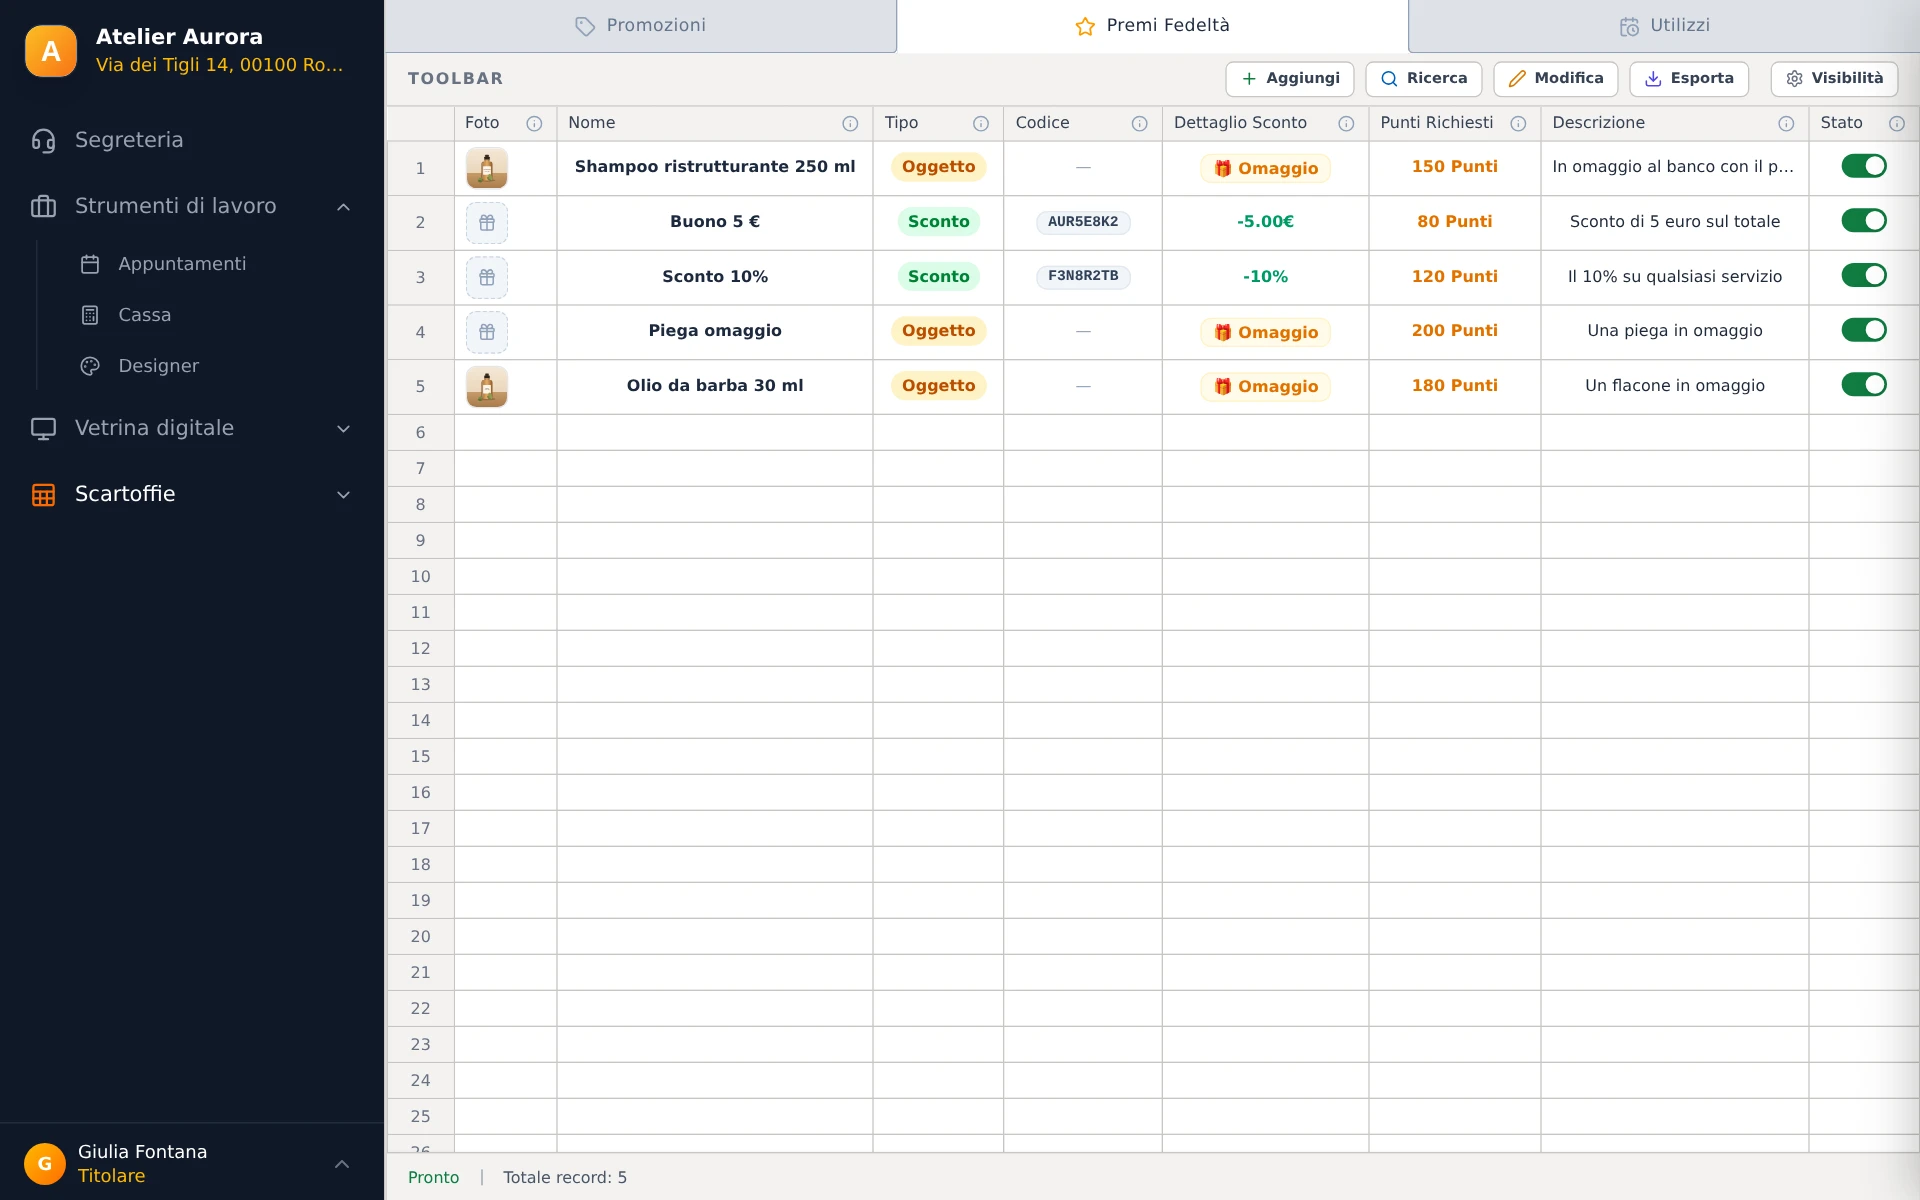Screen dimensions: 1920x1200
Task: Open the Visibilità settings button
Action: tap(1834, 79)
